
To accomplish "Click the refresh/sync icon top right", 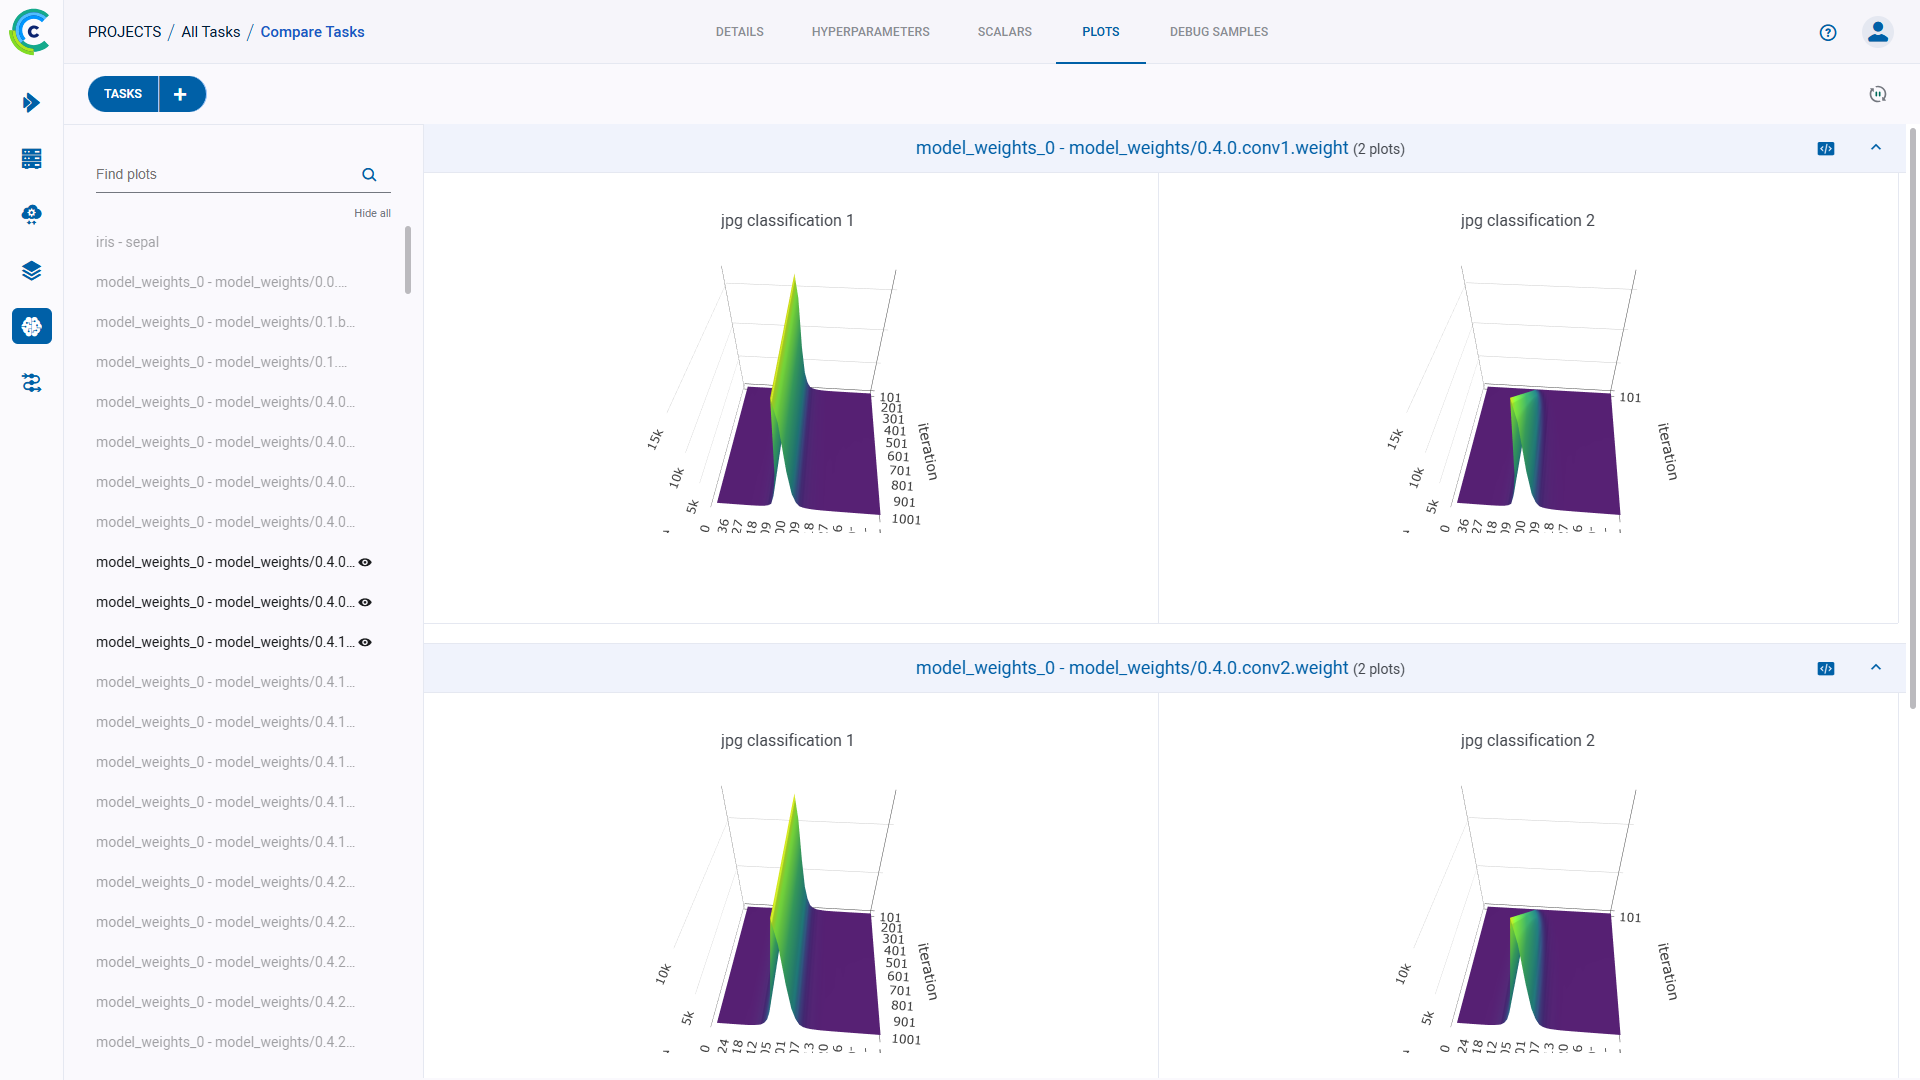I will (1878, 94).
